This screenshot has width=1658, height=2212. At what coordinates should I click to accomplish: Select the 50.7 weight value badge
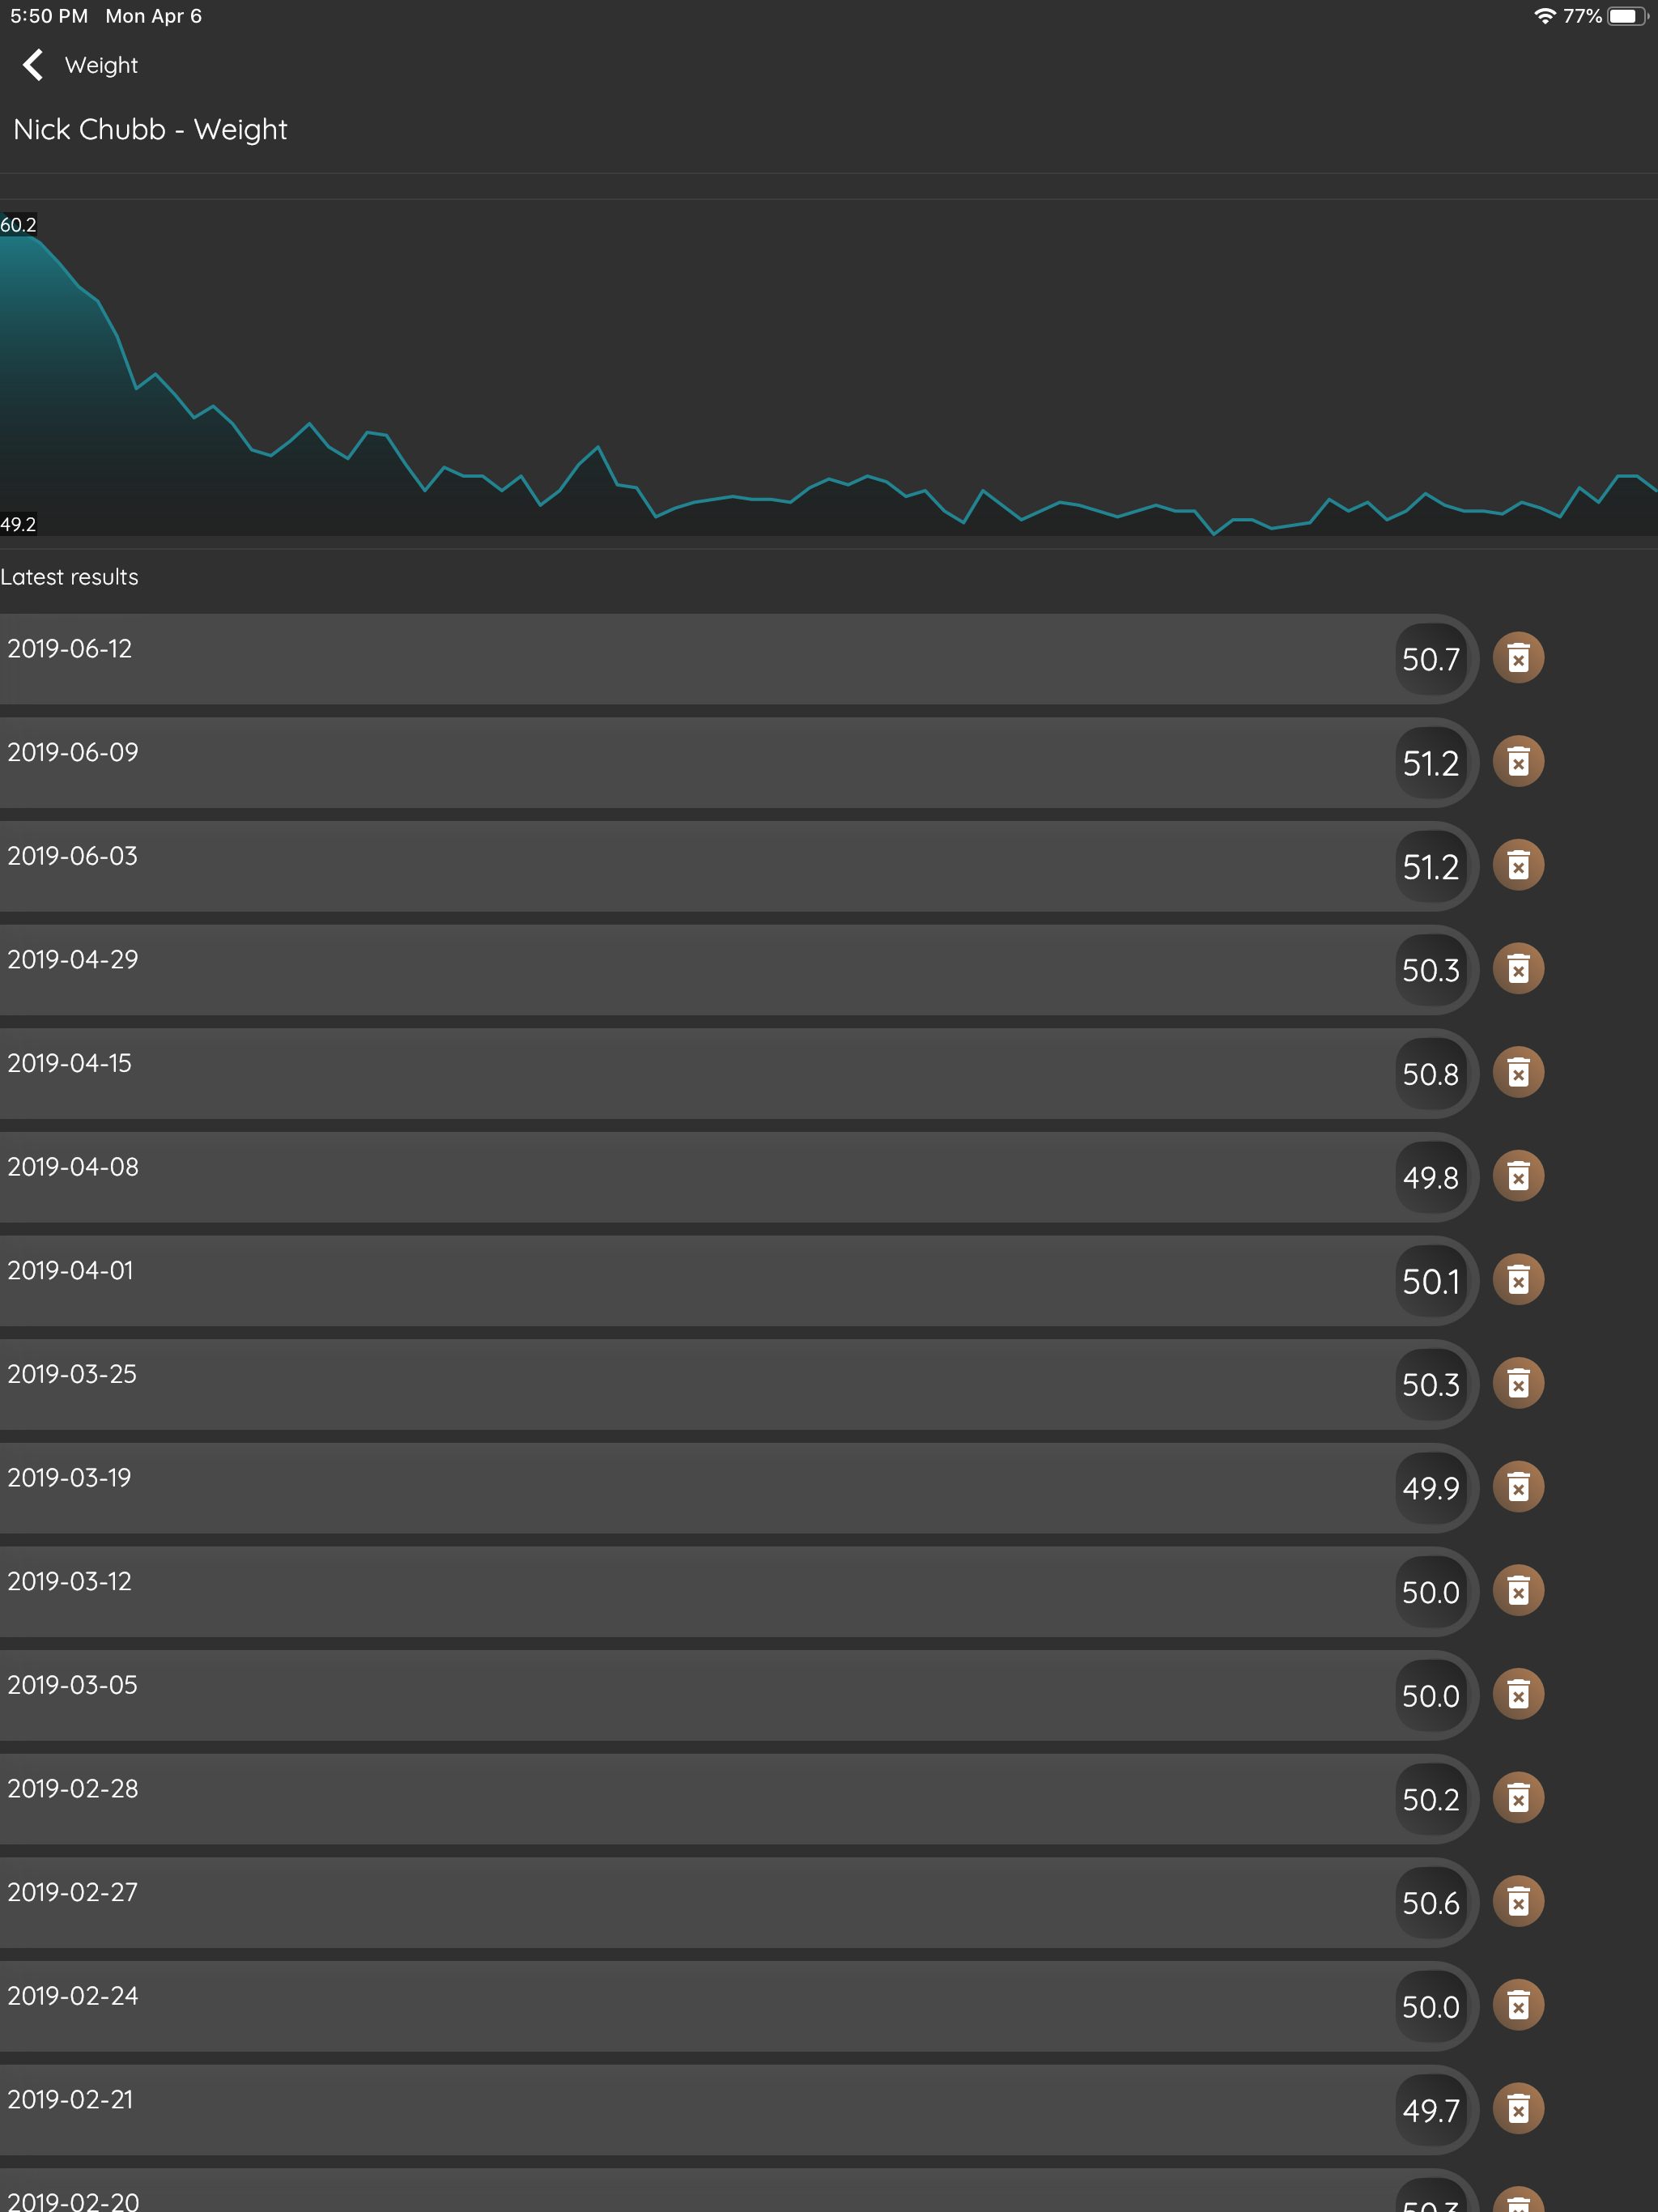[1430, 659]
